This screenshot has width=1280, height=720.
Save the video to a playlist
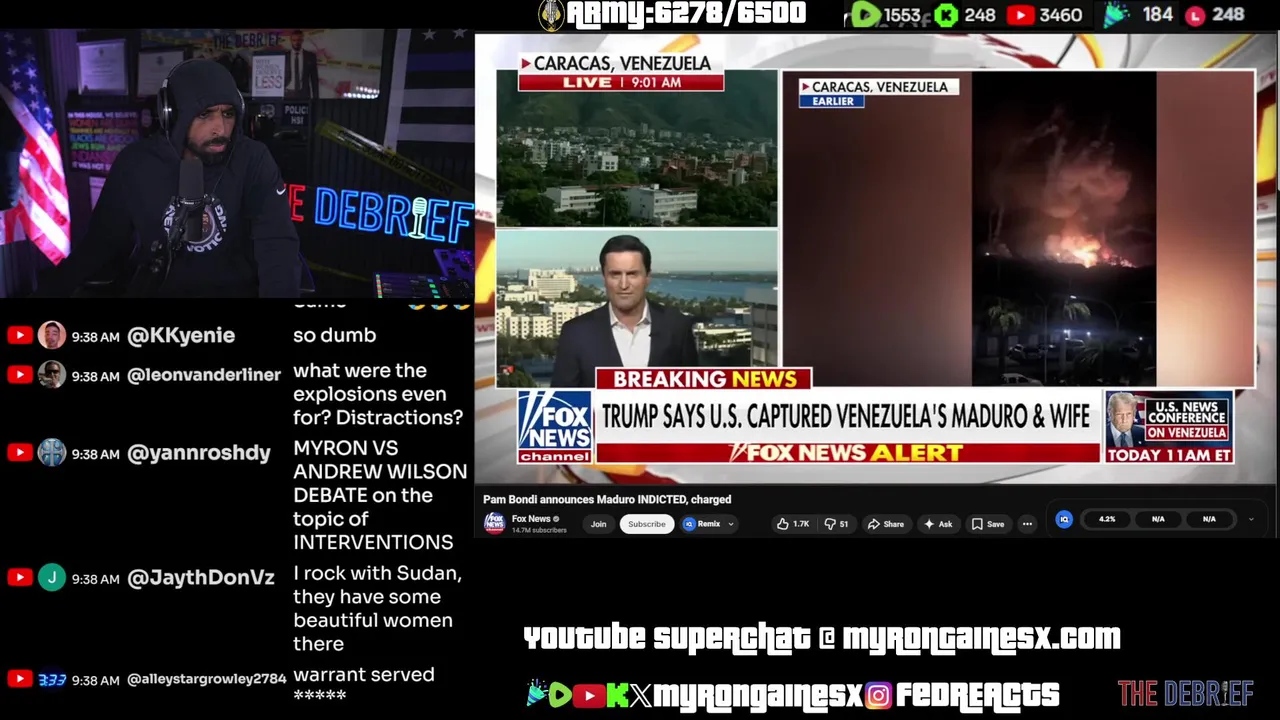coord(988,524)
